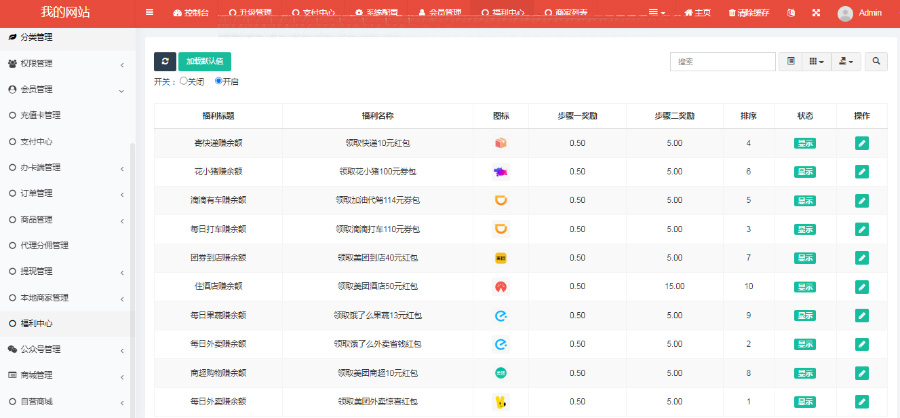900x418 pixels.
Task: Click the table view toggle icon
Action: pyautogui.click(x=791, y=61)
